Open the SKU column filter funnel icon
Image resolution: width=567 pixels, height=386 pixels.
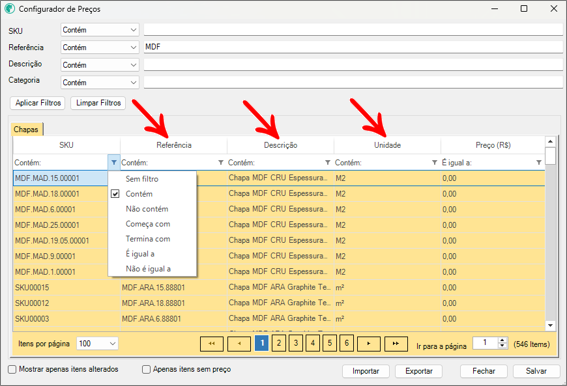pos(114,162)
